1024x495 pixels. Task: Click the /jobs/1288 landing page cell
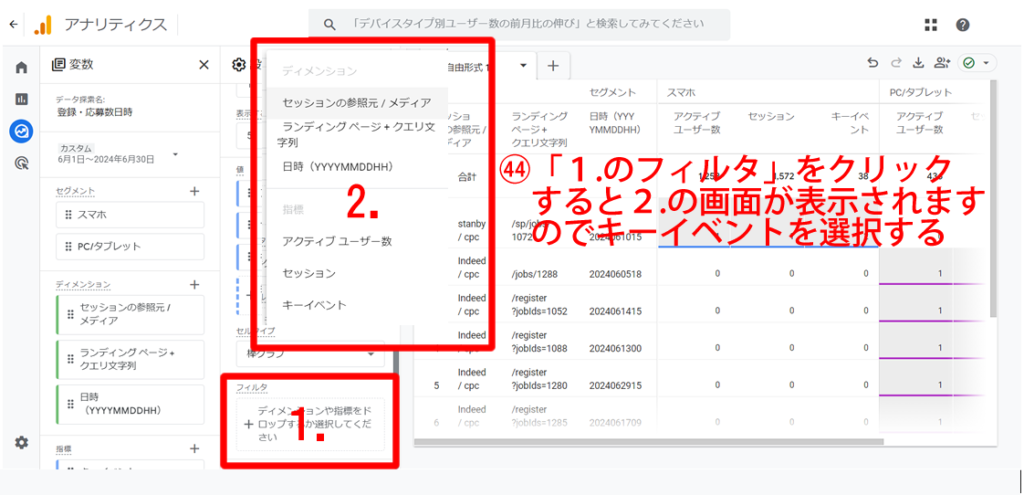point(534,274)
